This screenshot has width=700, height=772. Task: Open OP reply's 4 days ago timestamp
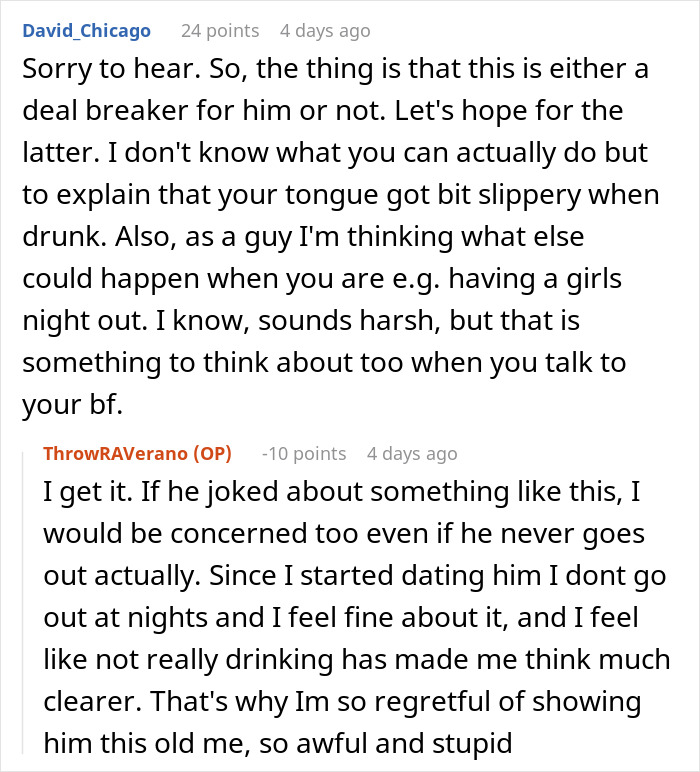pos(412,453)
